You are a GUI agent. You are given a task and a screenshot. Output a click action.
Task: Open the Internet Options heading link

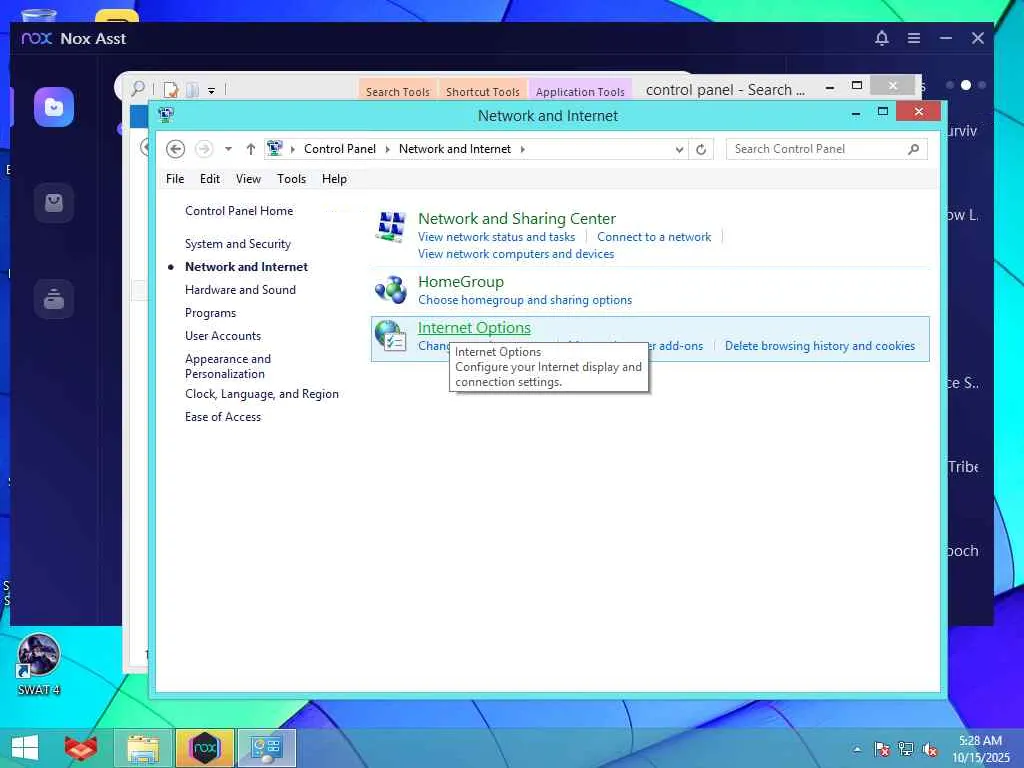point(474,328)
